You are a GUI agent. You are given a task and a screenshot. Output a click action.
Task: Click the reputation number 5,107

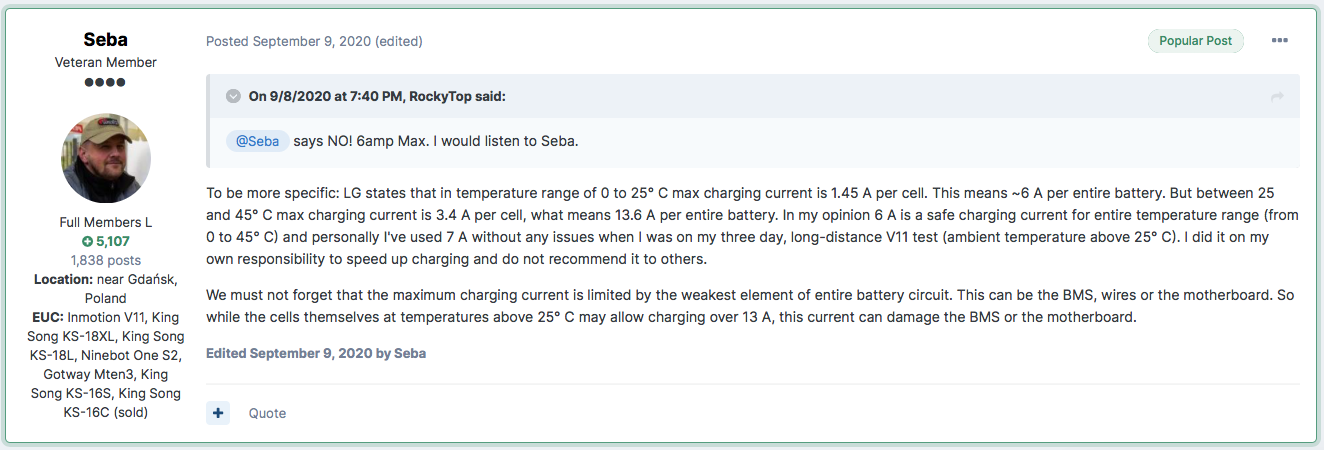[113, 241]
